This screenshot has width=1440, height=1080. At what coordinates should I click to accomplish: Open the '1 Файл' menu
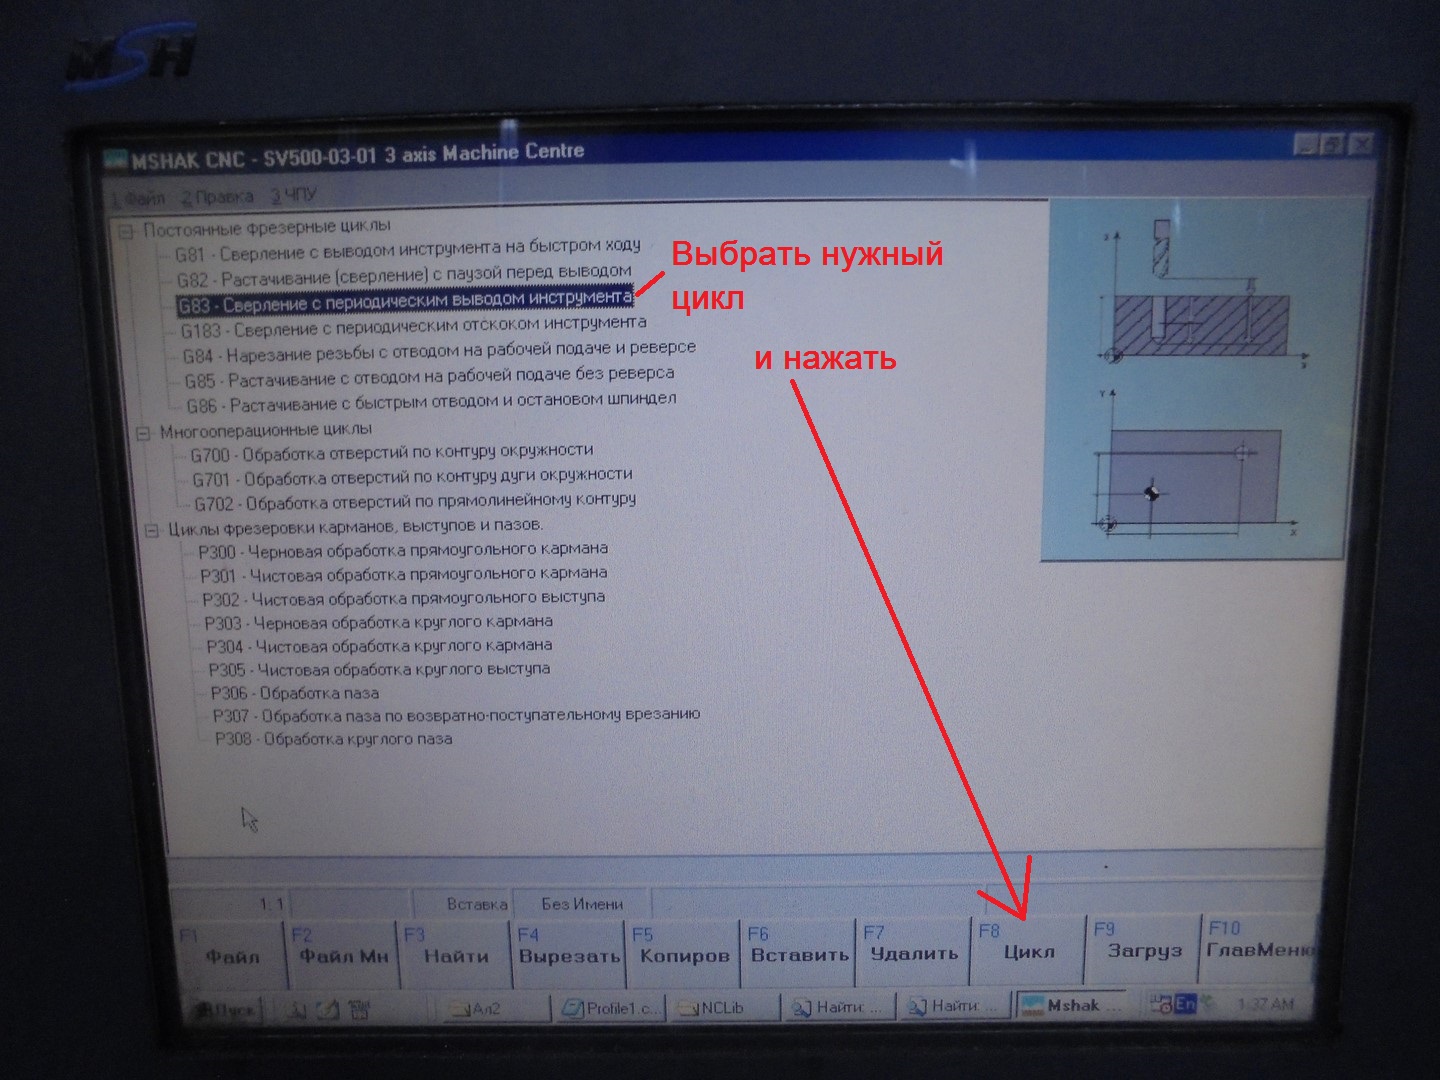tap(137, 197)
